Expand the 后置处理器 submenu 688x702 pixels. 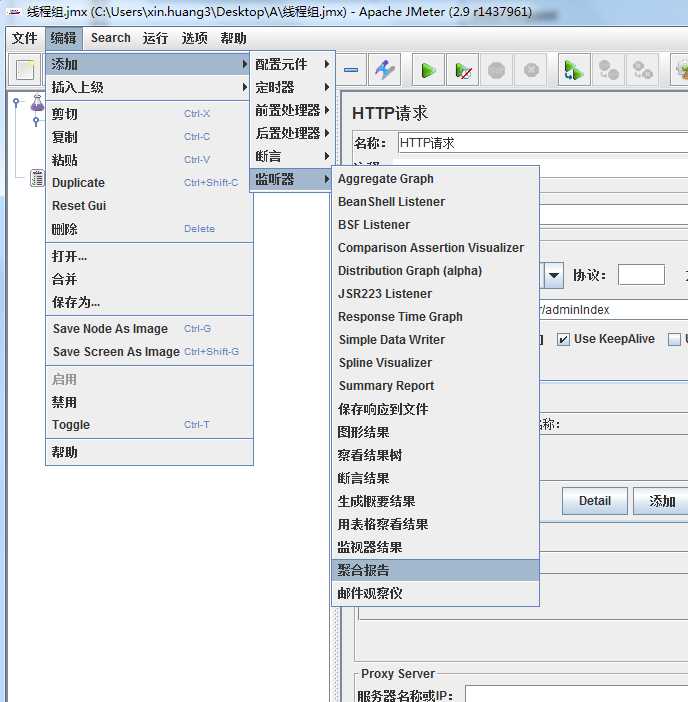pos(292,133)
